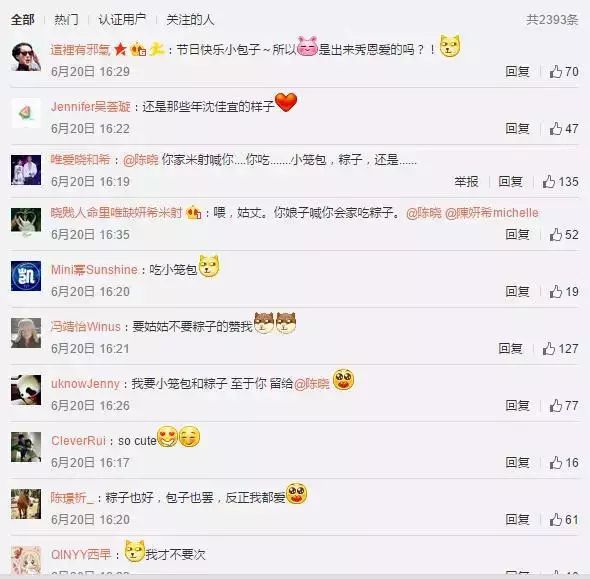Switch to the 认证用户 tab
The image size is (590, 579).
(122, 20)
